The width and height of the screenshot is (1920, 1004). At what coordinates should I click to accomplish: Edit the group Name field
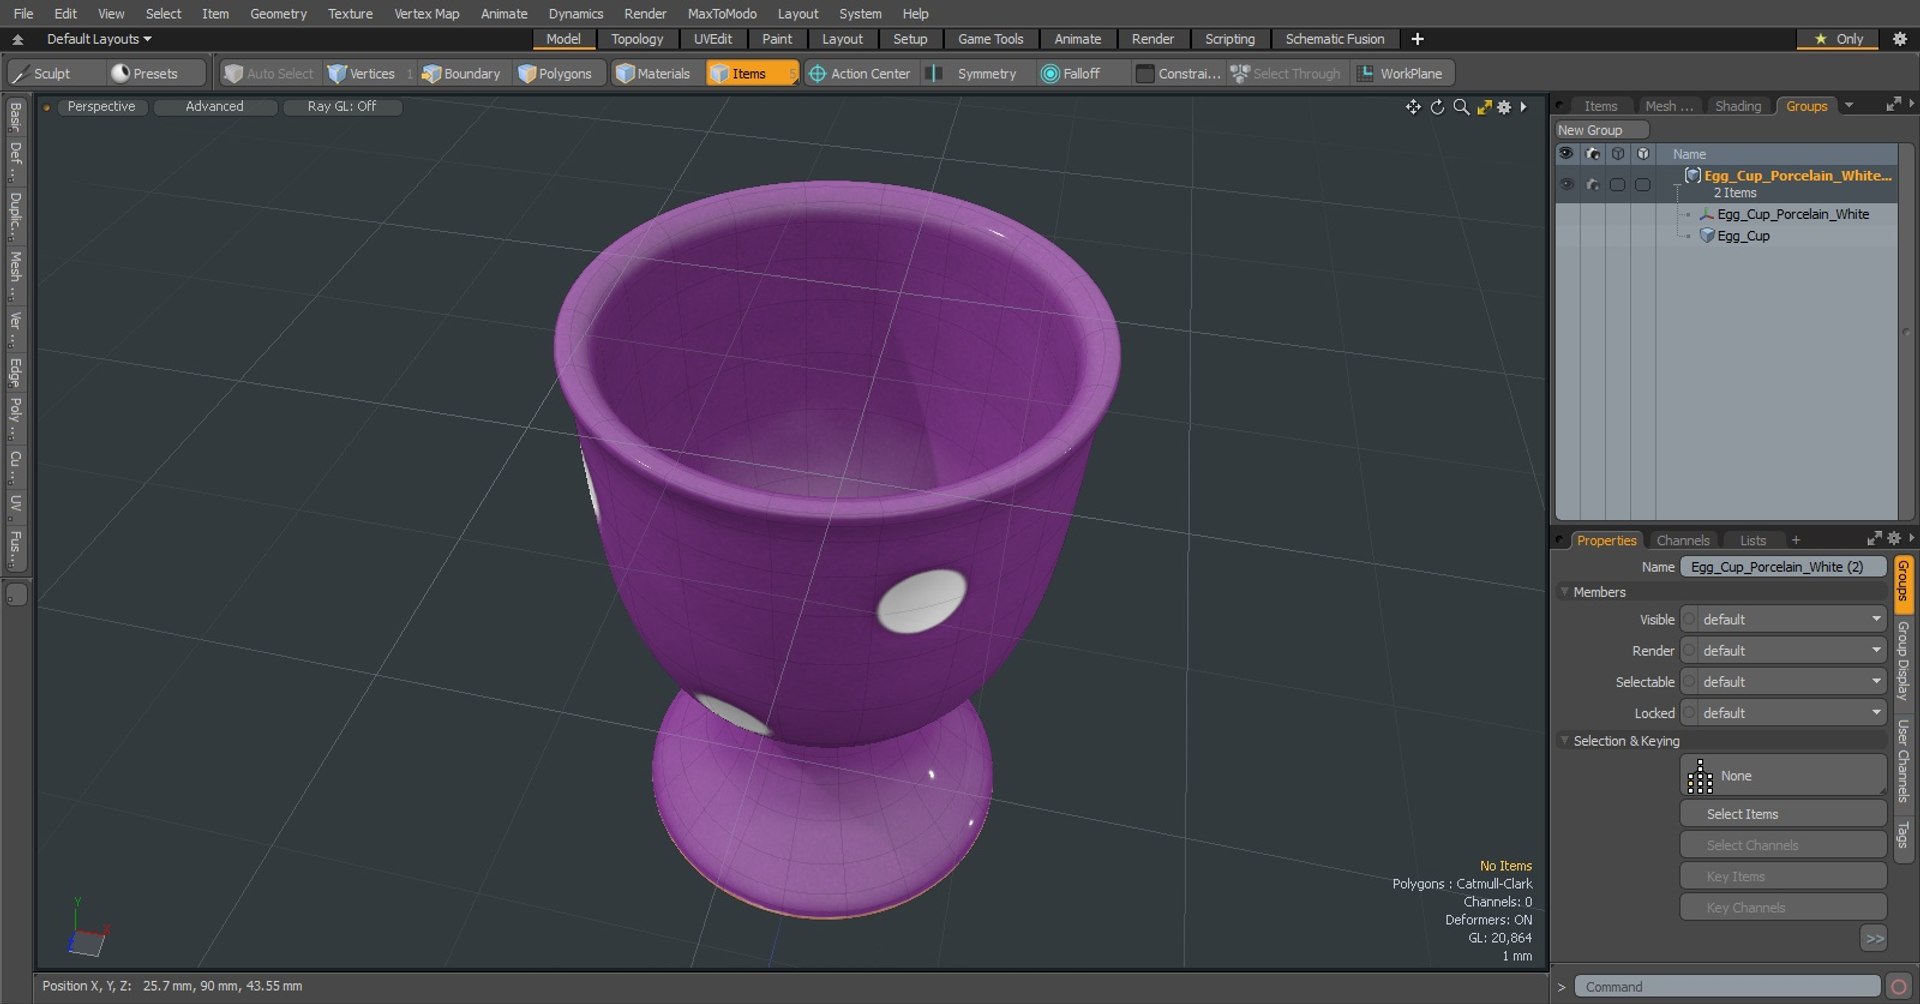[1783, 567]
